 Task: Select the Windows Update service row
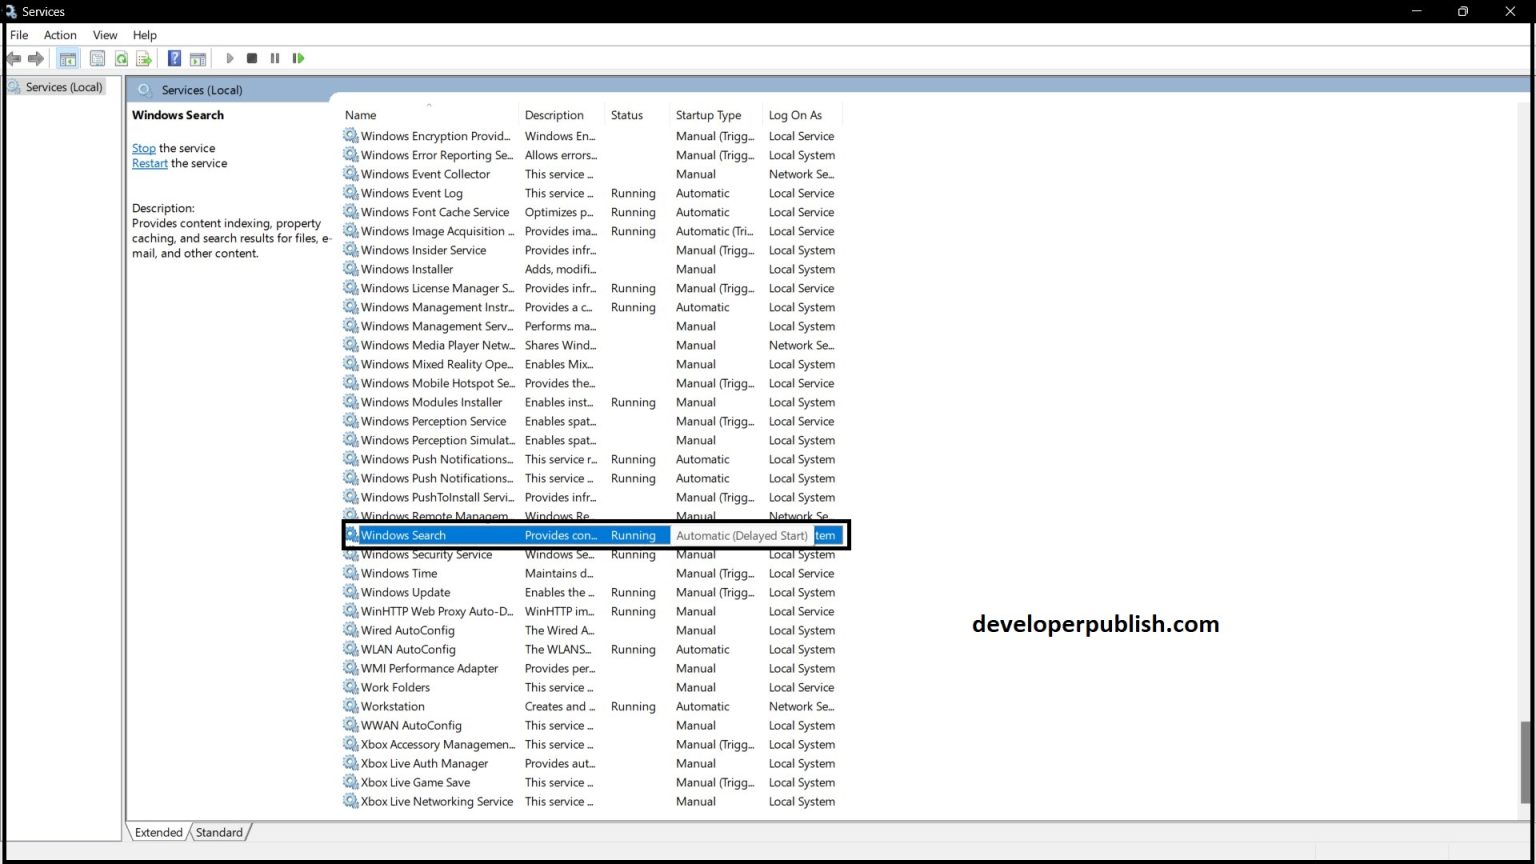pyautogui.click(x=404, y=592)
